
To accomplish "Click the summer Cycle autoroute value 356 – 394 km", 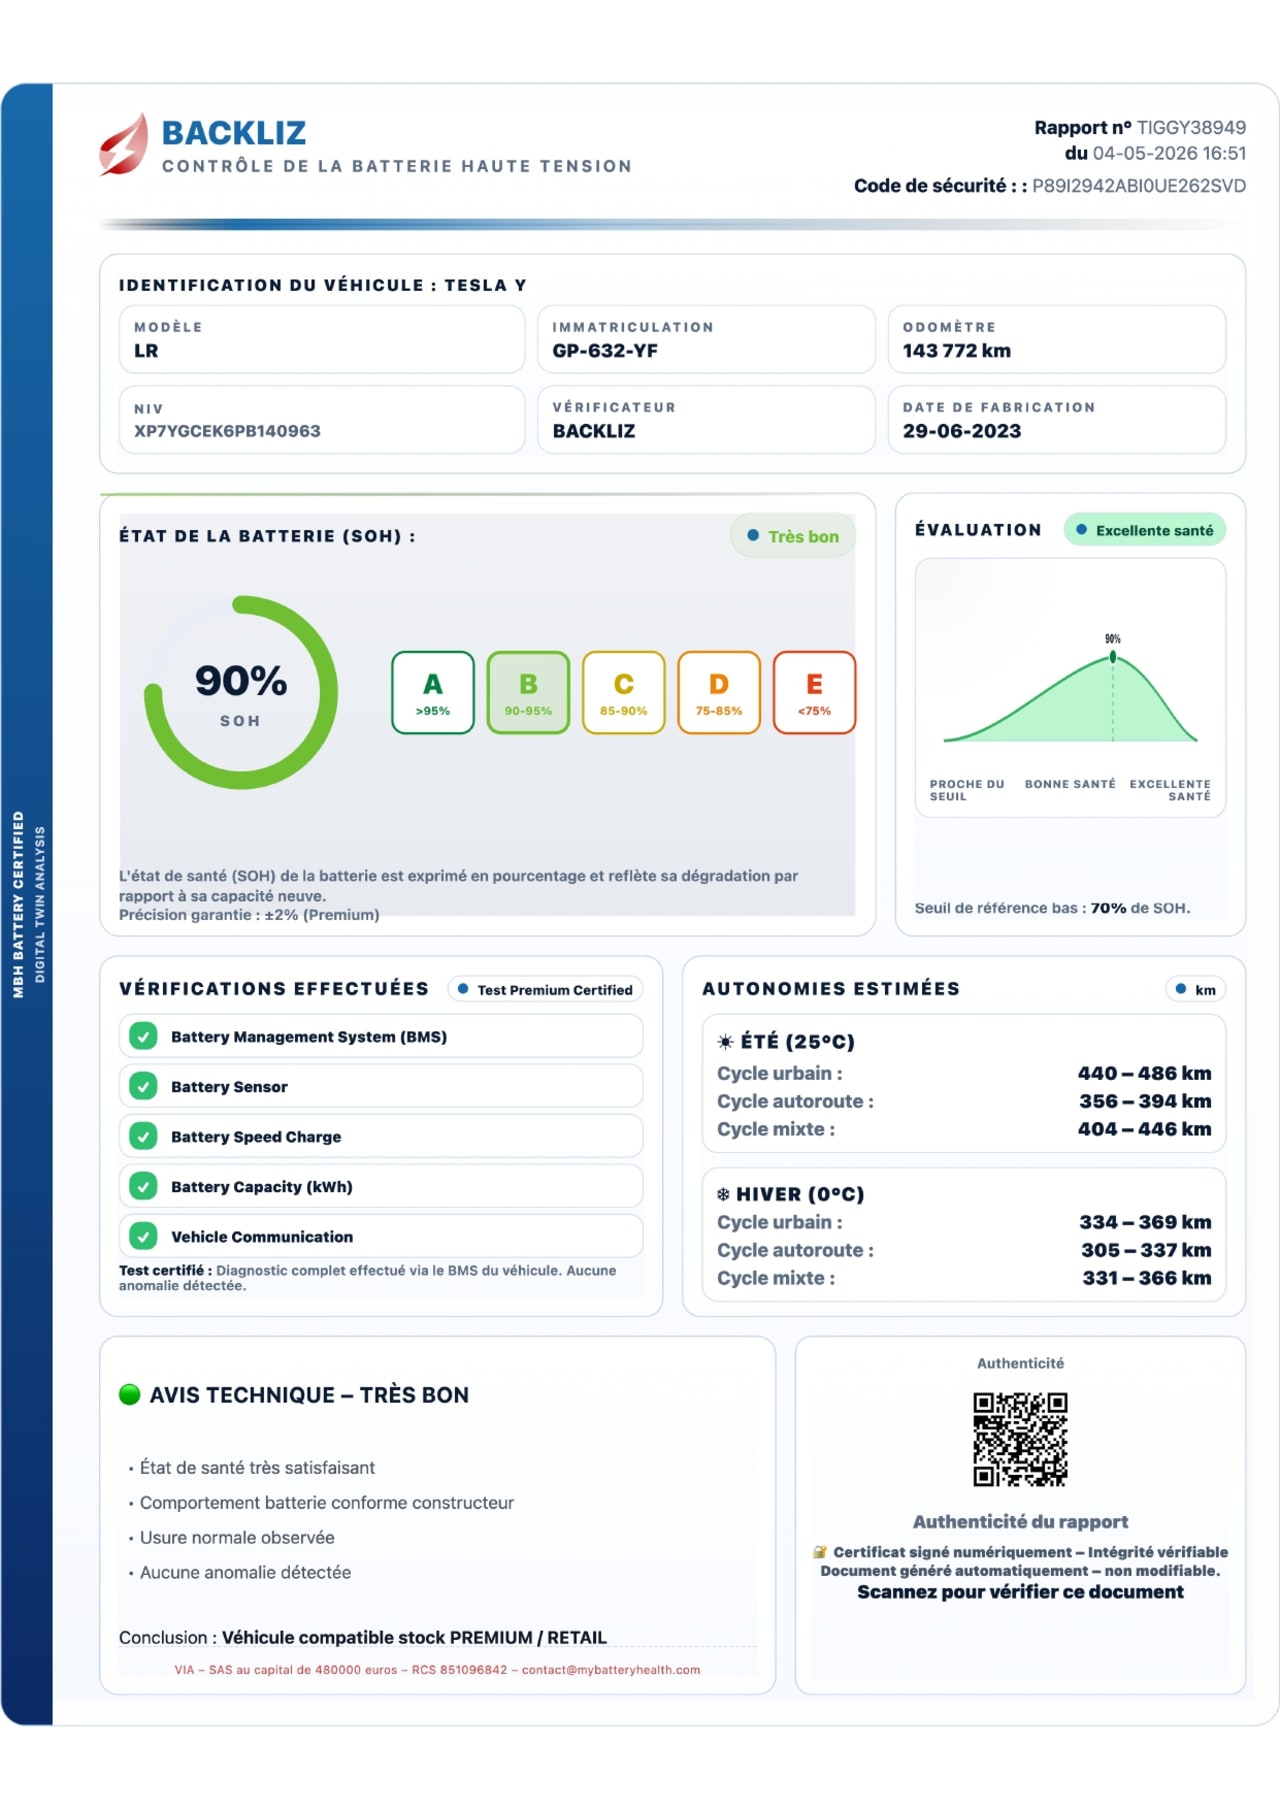I will click(x=1145, y=1101).
